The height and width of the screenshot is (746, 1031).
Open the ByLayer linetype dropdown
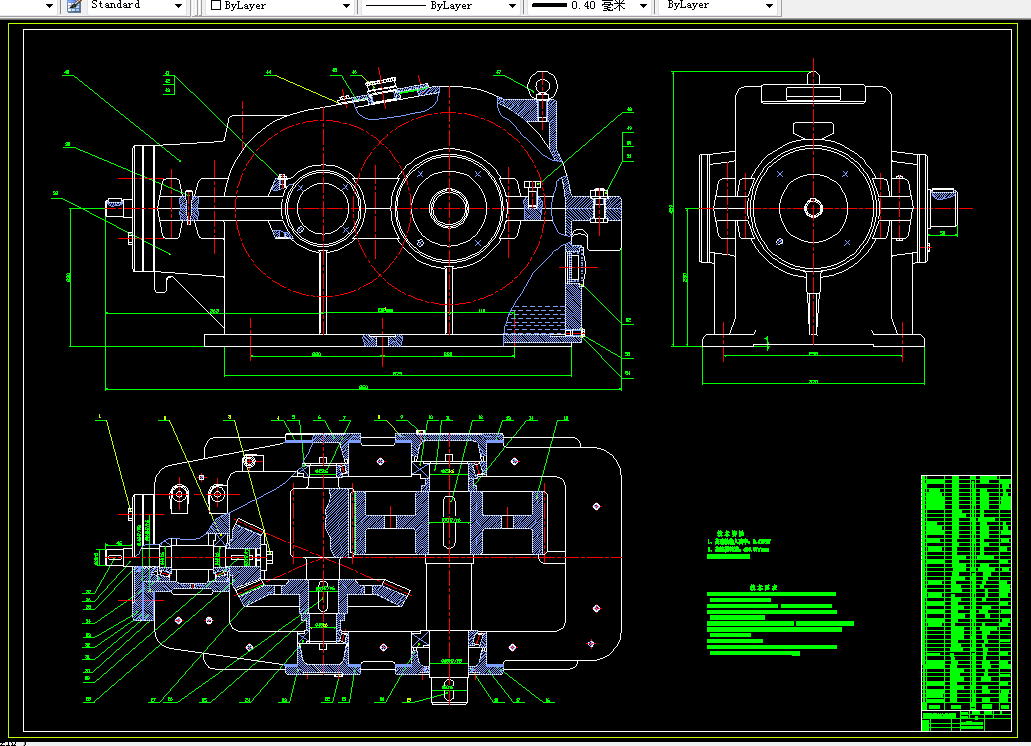[x=512, y=6]
